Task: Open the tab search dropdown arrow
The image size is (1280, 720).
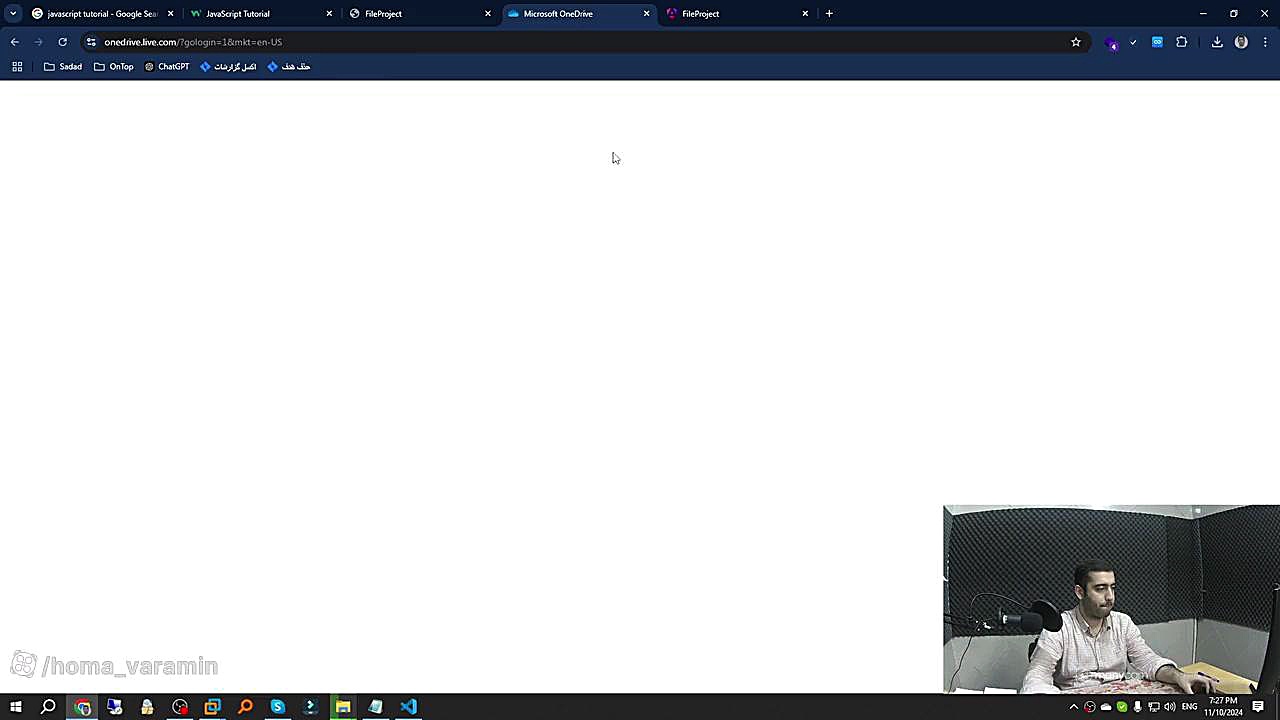Action: point(13,14)
